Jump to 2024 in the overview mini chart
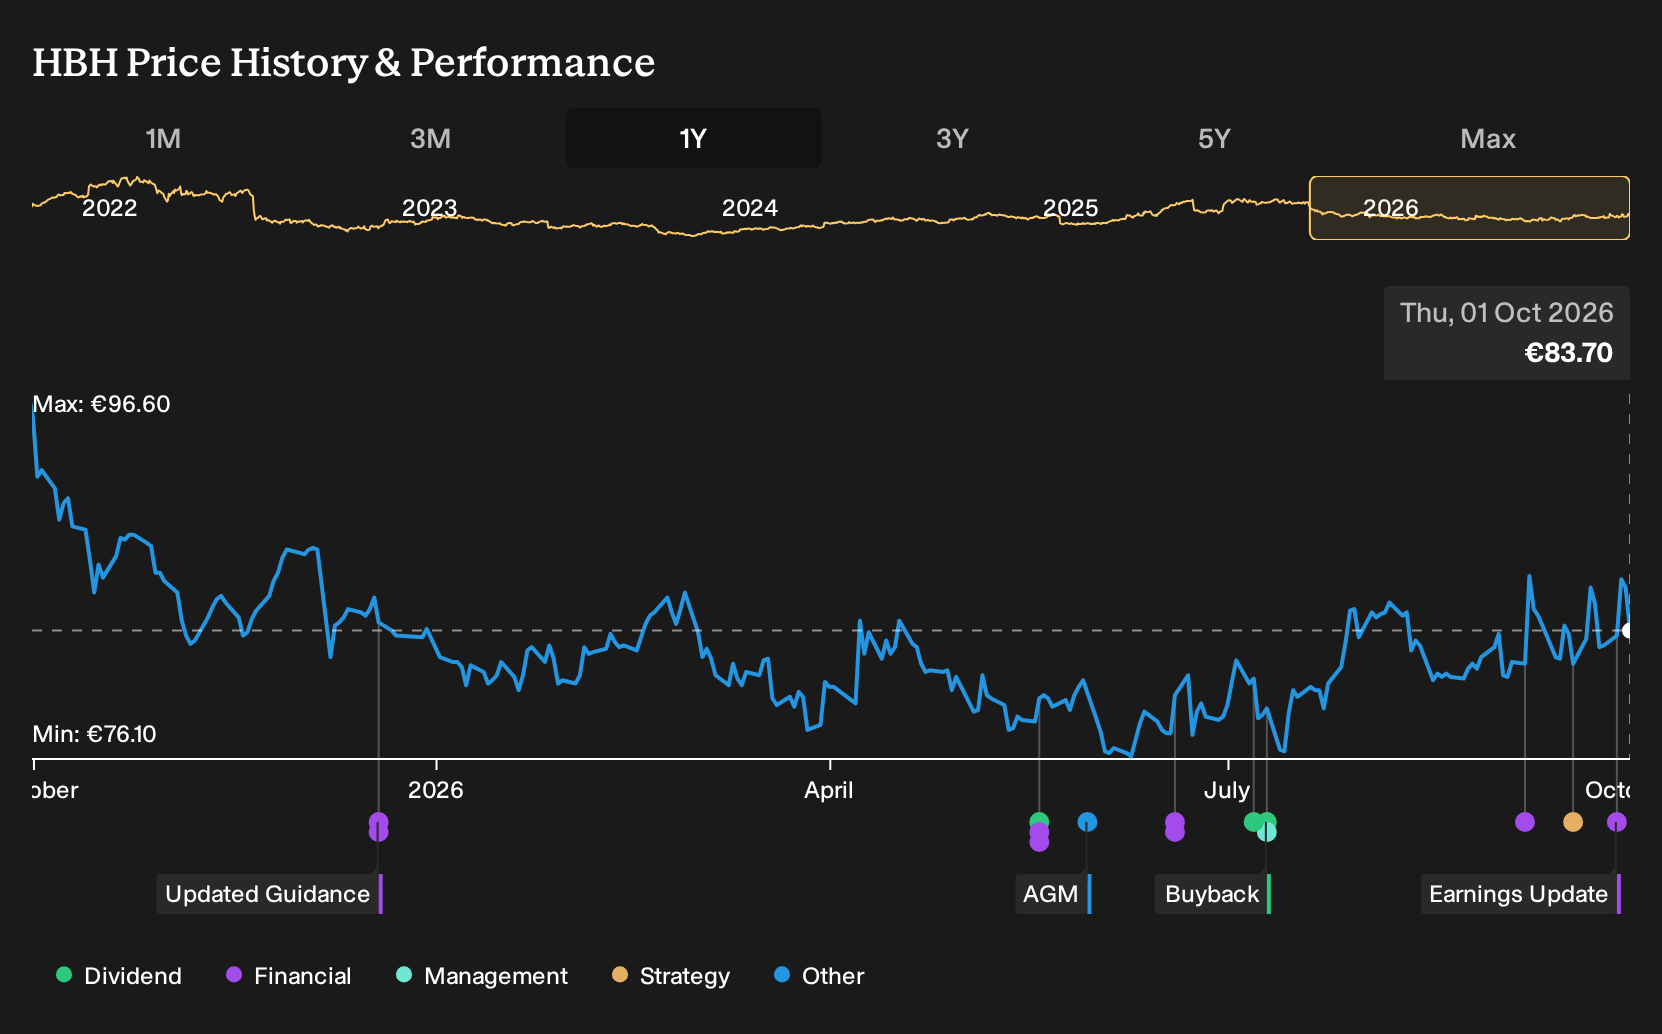Image resolution: width=1662 pixels, height=1034 pixels. tap(750, 208)
